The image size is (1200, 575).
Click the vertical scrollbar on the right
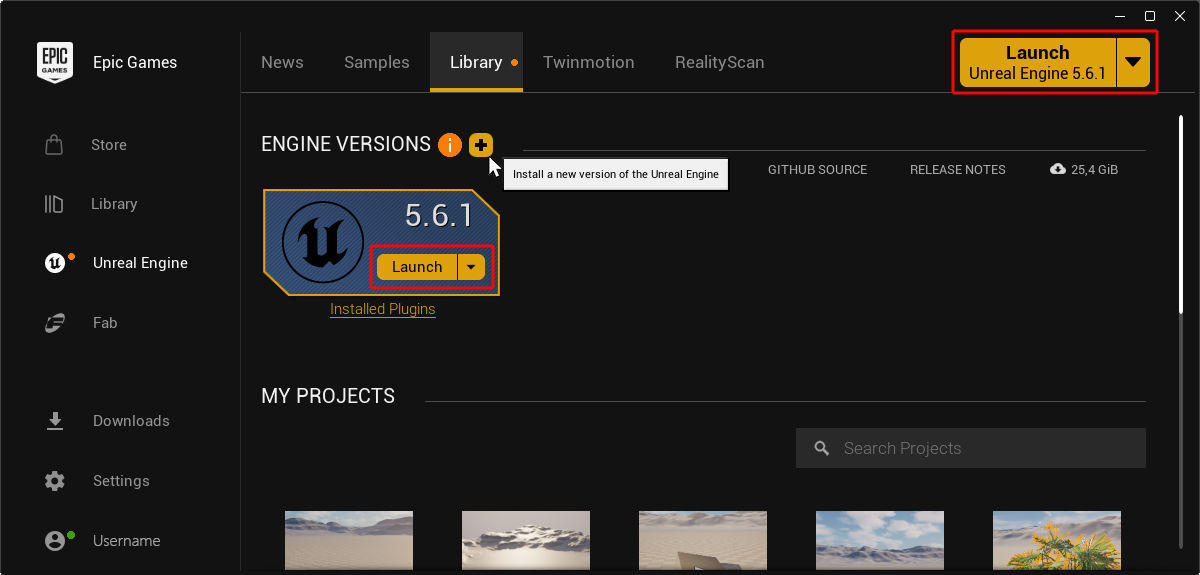click(1180, 210)
